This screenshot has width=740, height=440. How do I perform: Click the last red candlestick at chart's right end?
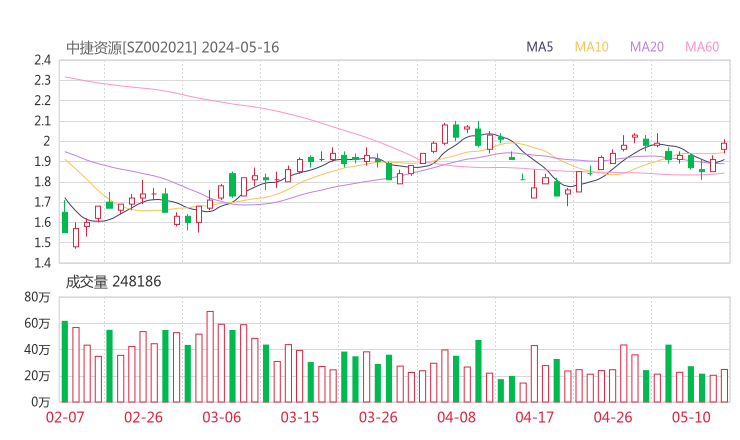click(724, 146)
